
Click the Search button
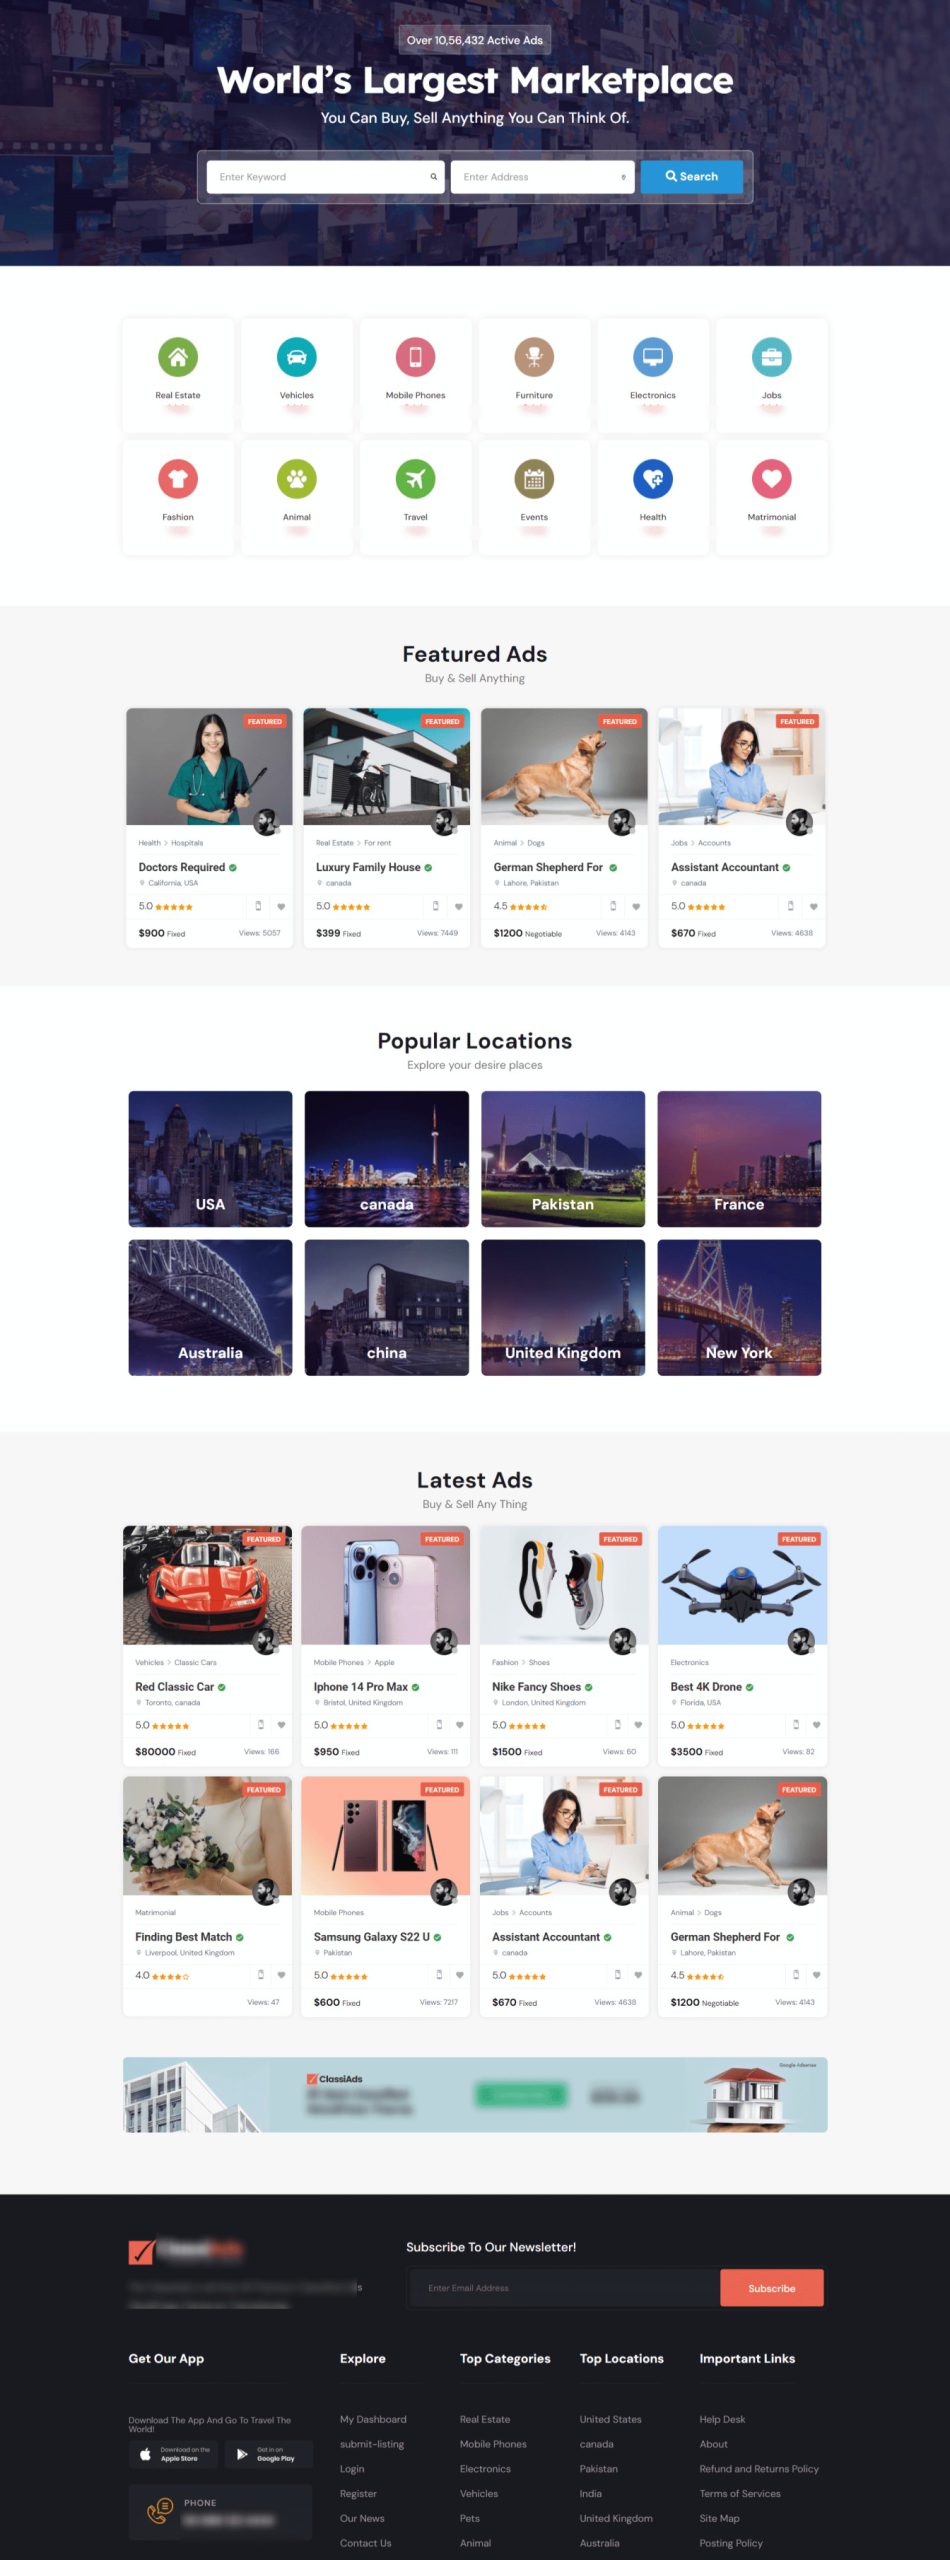pos(692,176)
